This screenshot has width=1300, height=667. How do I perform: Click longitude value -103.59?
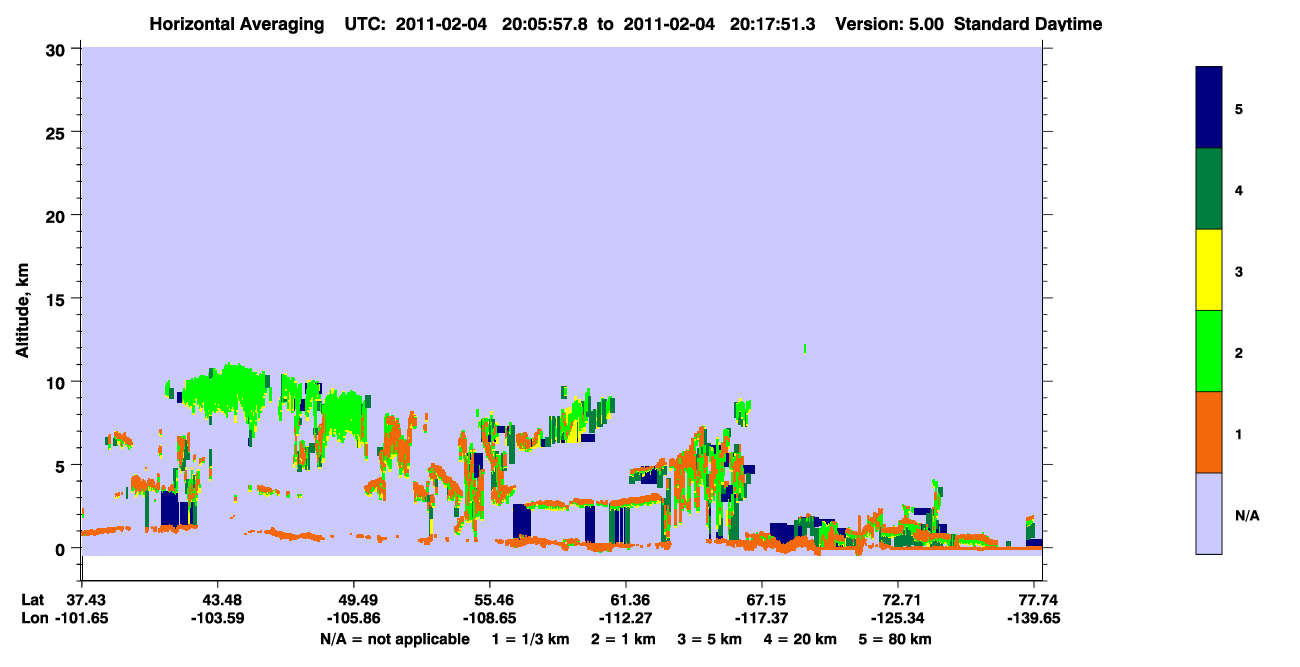(217, 618)
